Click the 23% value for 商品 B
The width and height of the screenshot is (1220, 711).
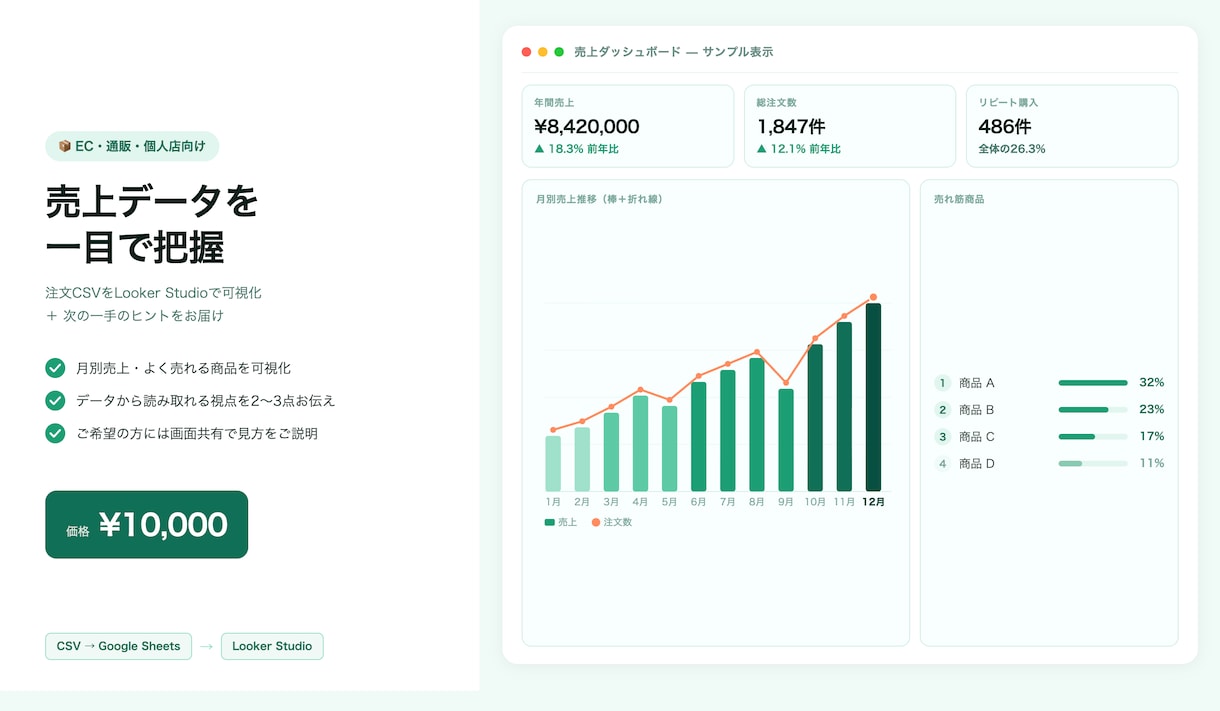pyautogui.click(x=1152, y=410)
